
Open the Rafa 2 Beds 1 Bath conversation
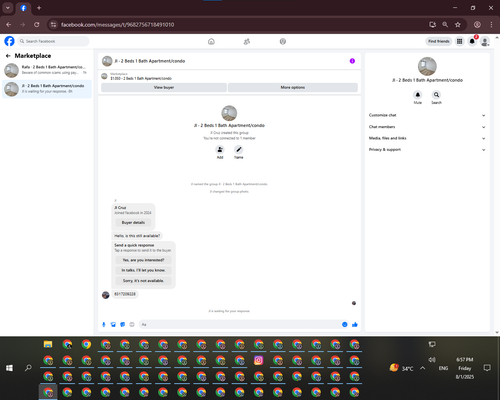47,70
